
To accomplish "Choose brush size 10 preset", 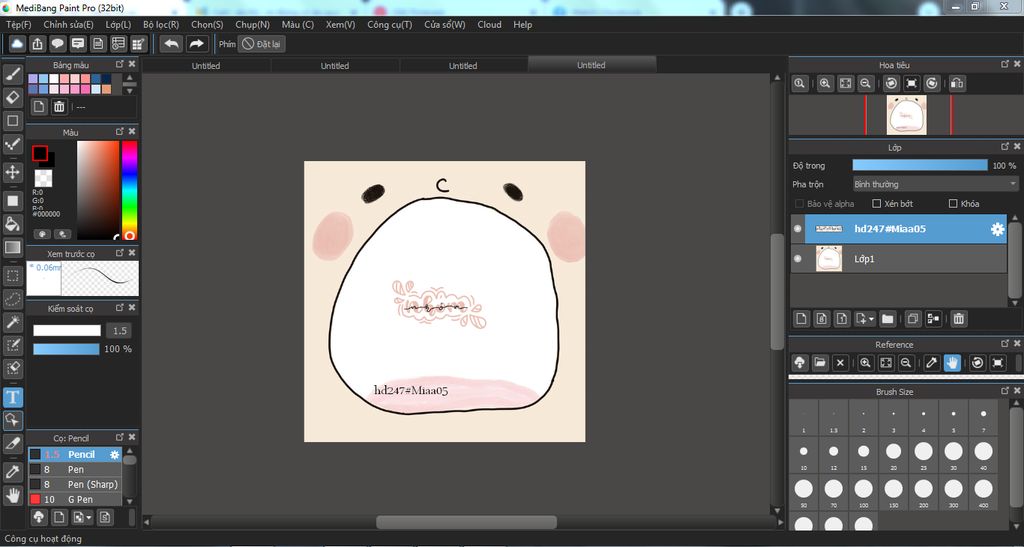I will 803,454.
